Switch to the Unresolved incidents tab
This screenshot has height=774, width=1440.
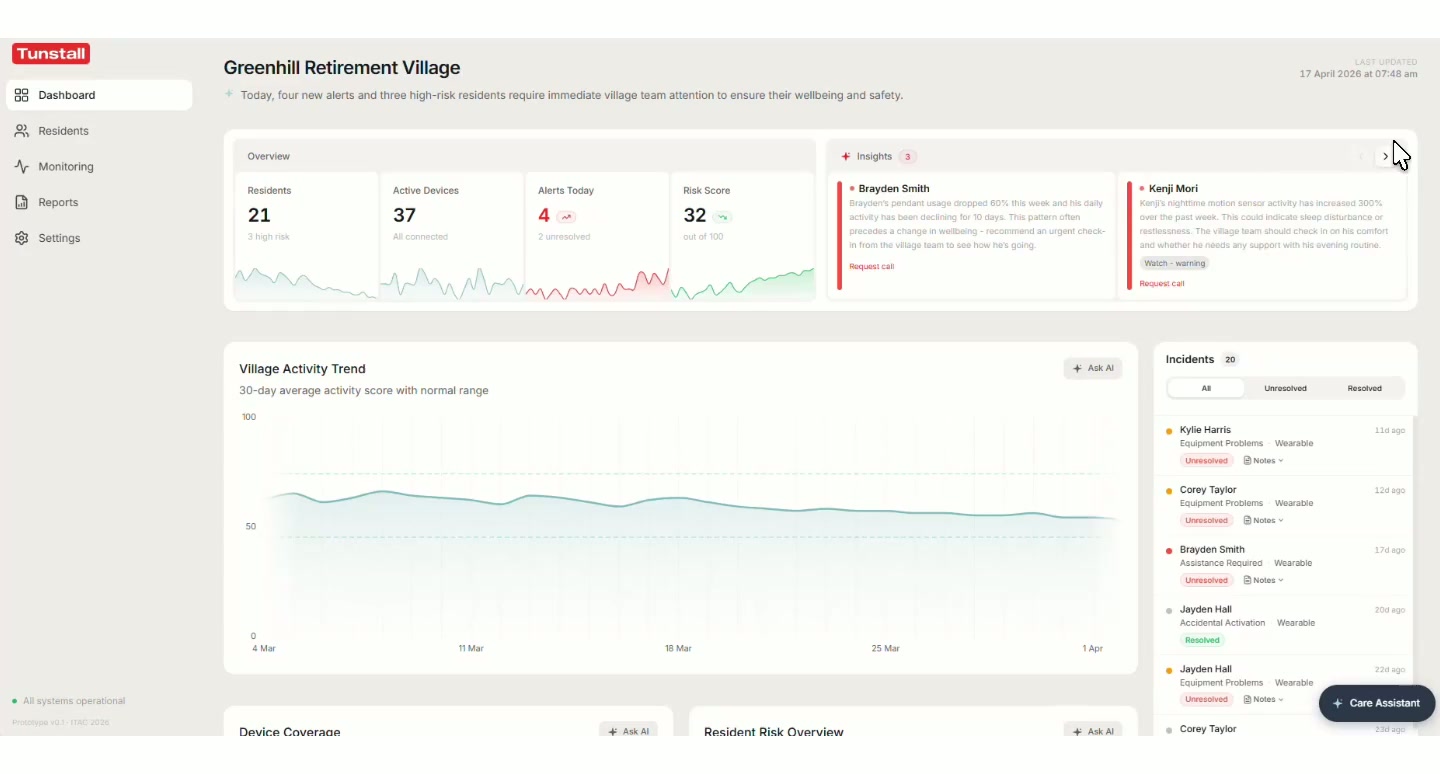[1285, 388]
